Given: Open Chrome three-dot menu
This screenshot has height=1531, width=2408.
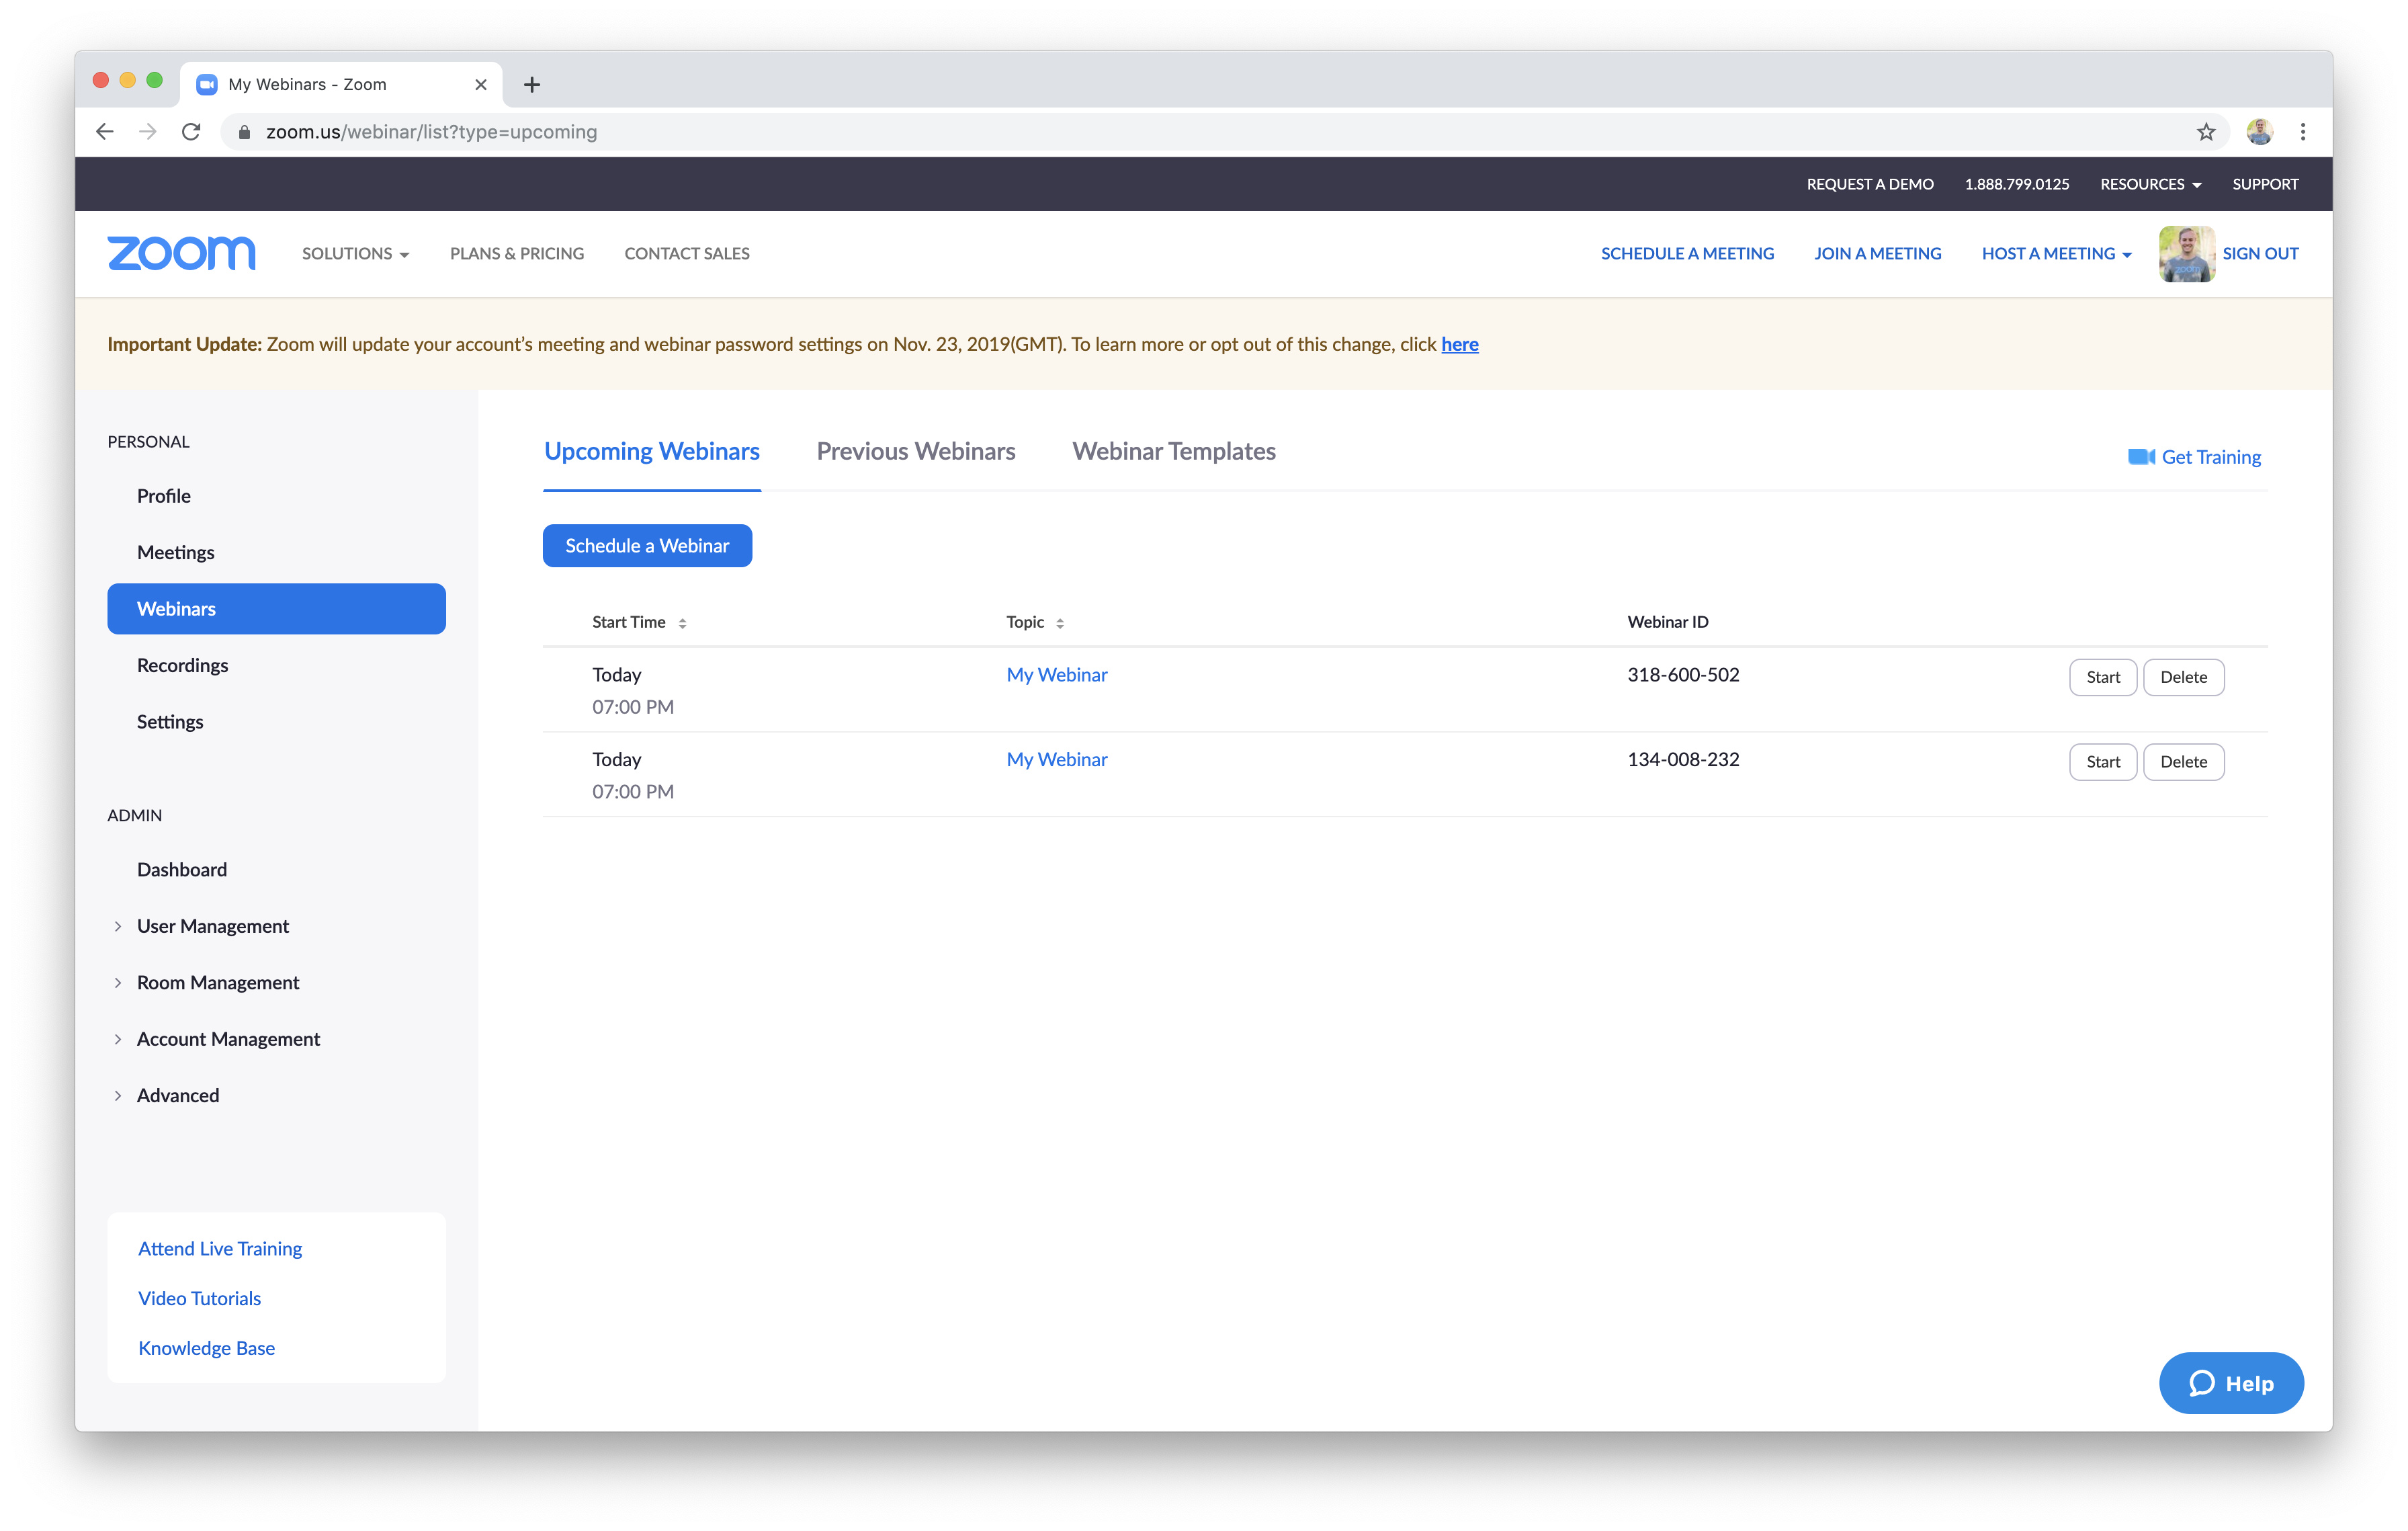Looking at the screenshot, I should pos(2303,132).
